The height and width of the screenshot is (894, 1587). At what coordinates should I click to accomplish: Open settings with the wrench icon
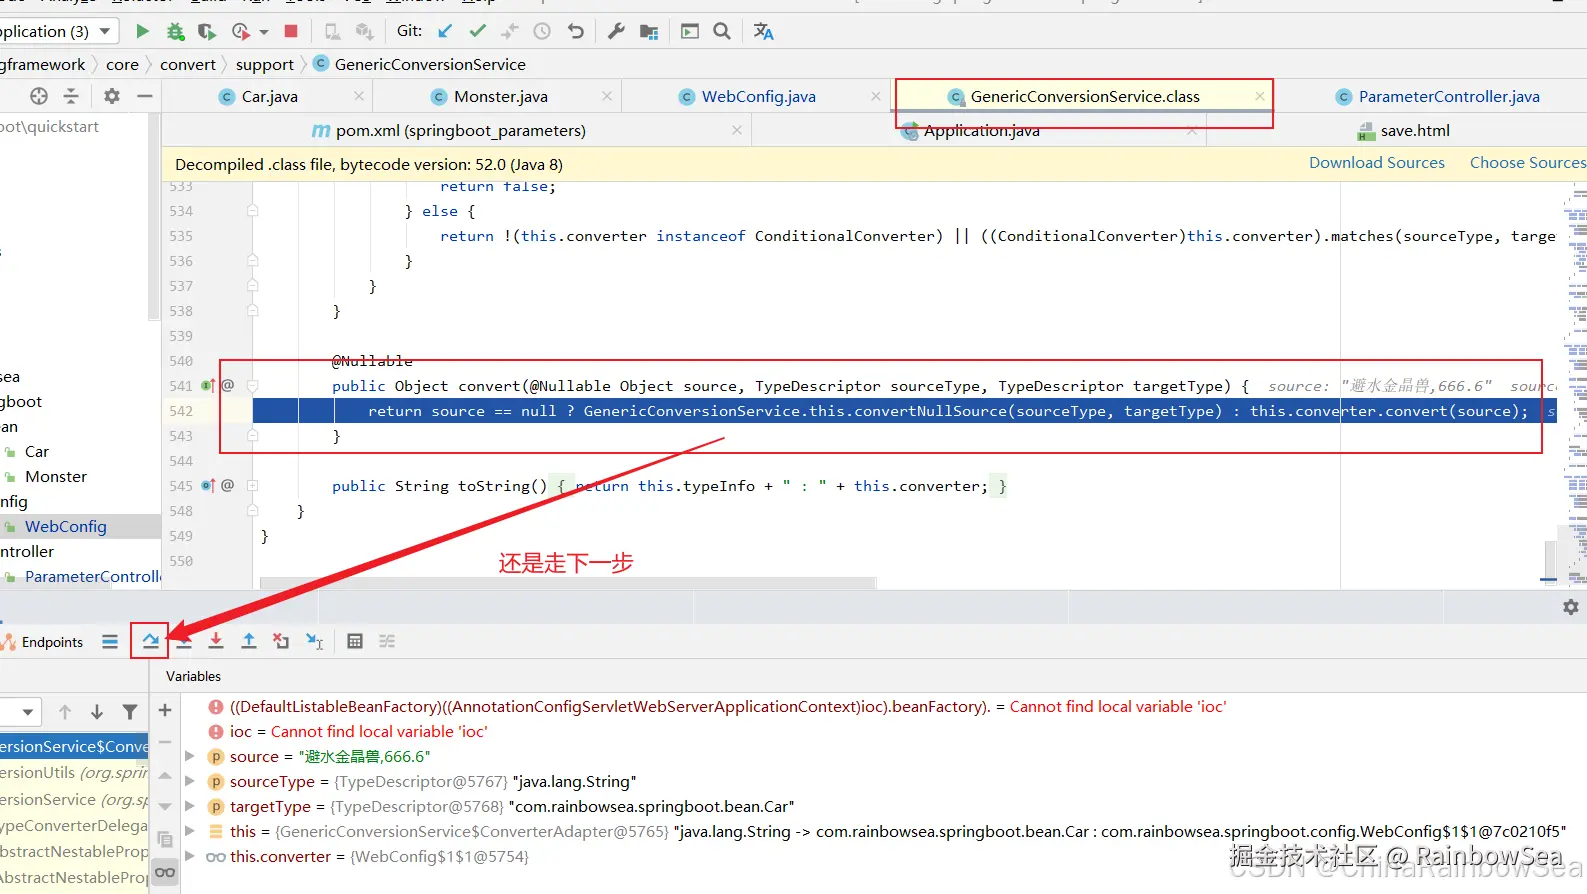[616, 31]
